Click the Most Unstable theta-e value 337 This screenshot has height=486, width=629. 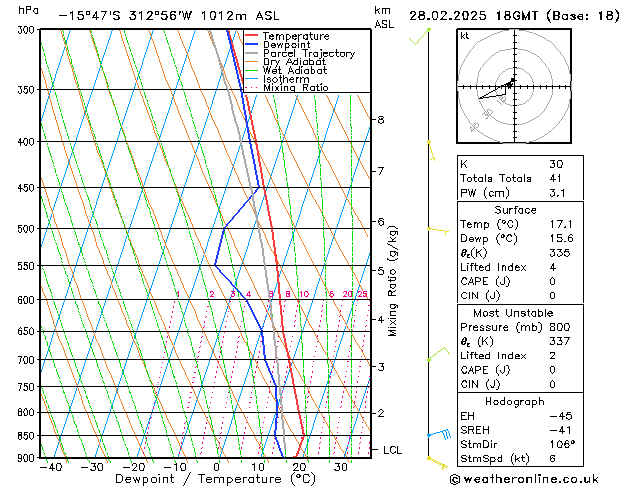(x=560, y=341)
